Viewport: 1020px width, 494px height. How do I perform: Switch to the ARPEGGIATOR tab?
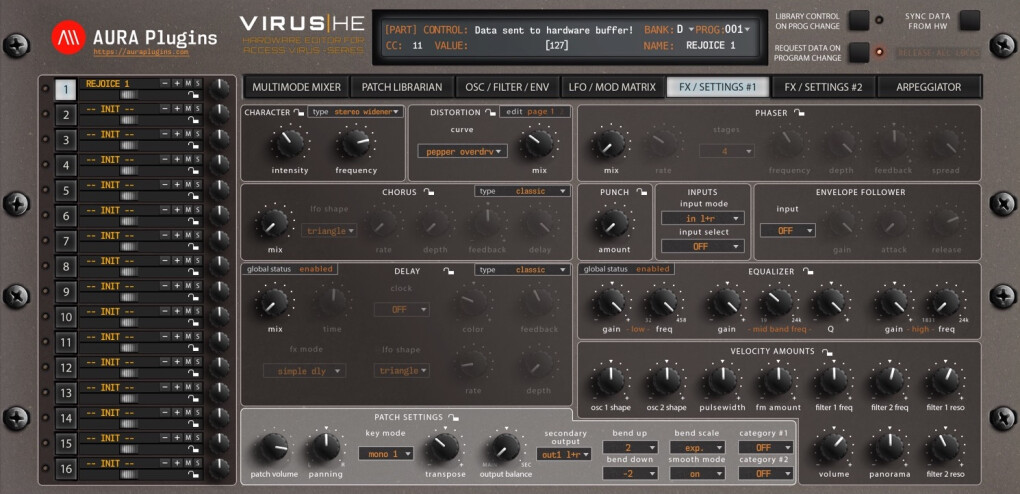coord(928,87)
